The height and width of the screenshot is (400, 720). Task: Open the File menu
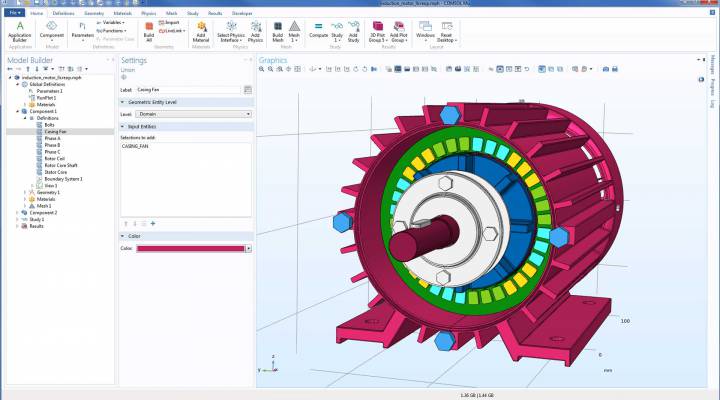15,13
